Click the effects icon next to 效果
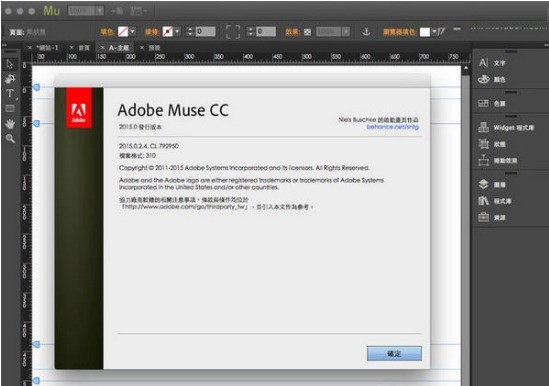Screen dimensions: 549x386 tap(307, 32)
